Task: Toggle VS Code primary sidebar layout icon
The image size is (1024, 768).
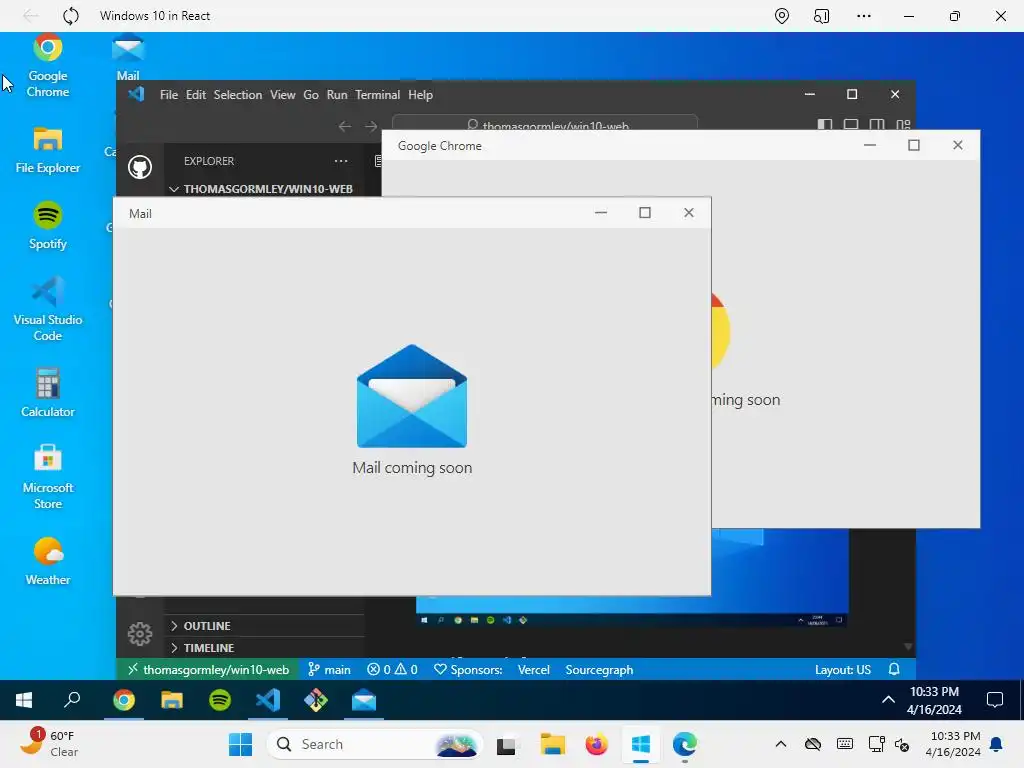Action: pos(825,124)
